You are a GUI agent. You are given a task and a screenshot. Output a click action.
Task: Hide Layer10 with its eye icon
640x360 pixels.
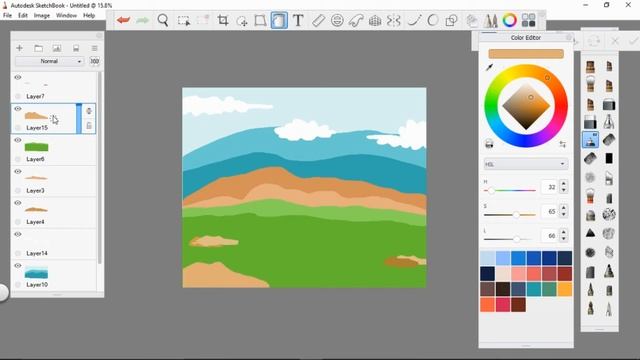tap(18, 266)
